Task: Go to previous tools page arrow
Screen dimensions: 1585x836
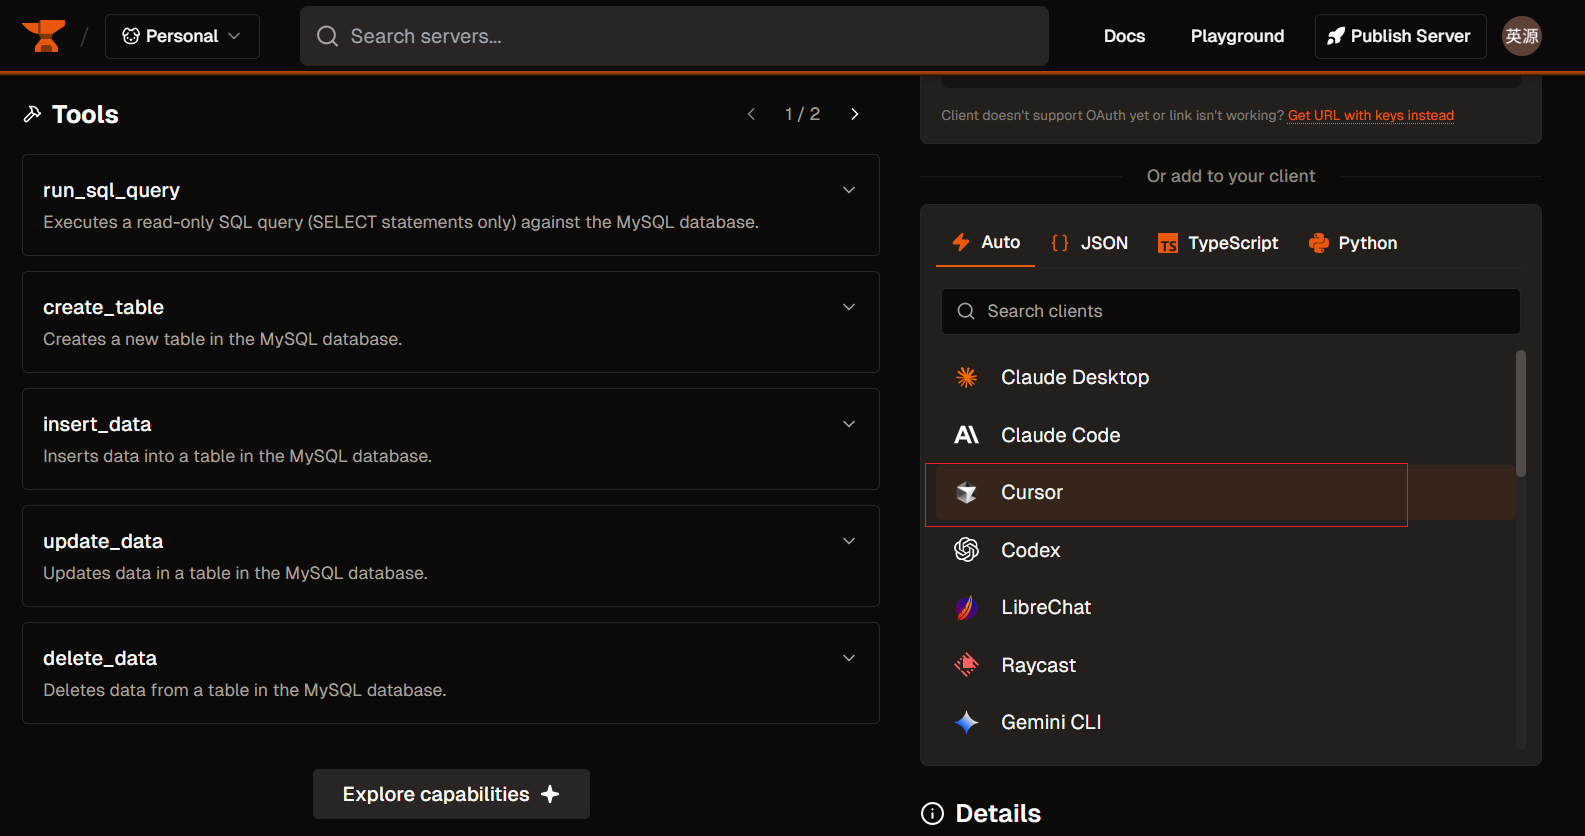Action: tap(751, 114)
